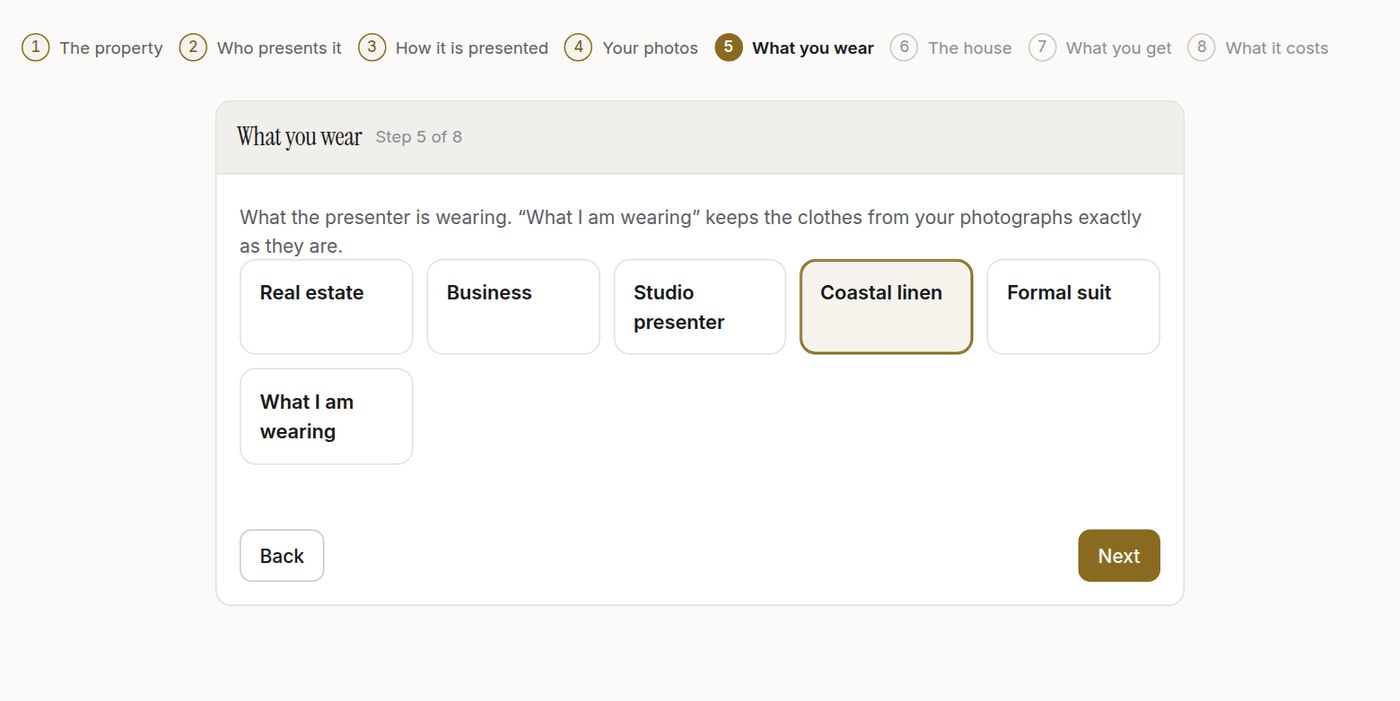Image resolution: width=1400 pixels, height=701 pixels.
Task: Go to step 7 What you get
Action: pyautogui.click(x=1100, y=48)
